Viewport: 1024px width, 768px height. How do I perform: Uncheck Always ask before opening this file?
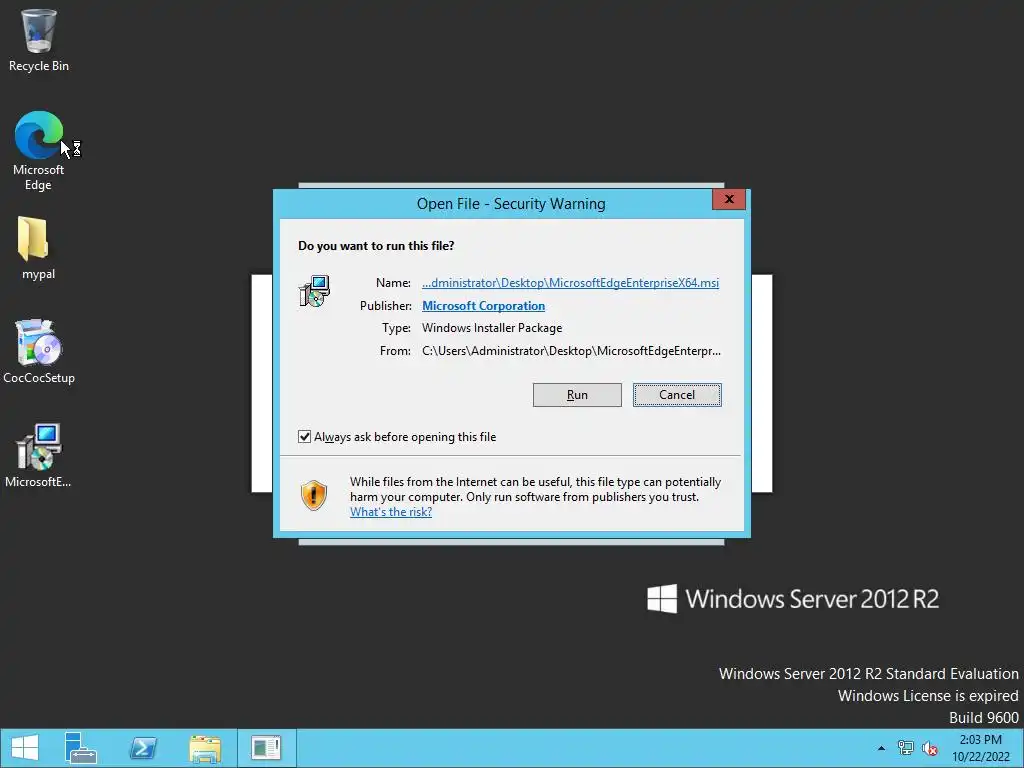(x=304, y=437)
